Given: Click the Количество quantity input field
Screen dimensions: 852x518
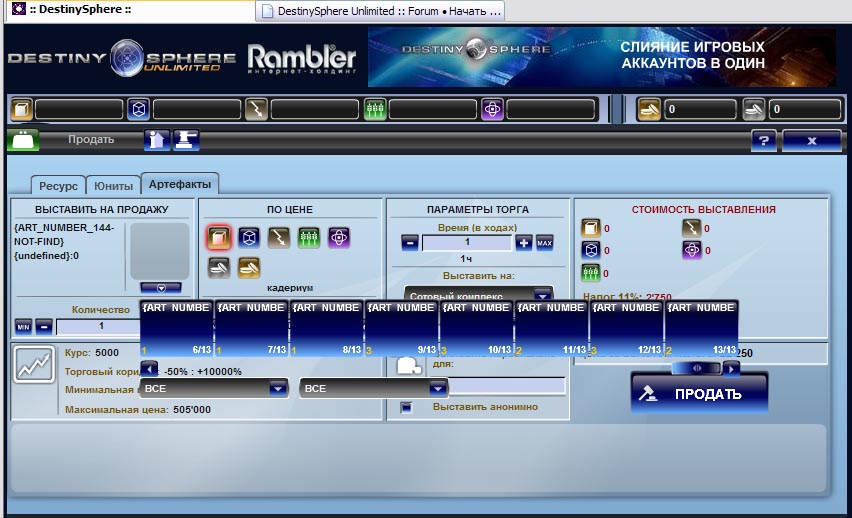Looking at the screenshot, I should pos(98,326).
